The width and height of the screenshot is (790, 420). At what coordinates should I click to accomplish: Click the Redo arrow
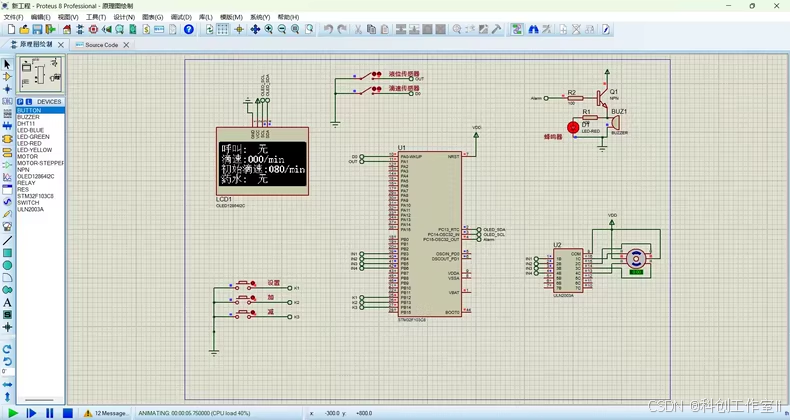(x=342, y=30)
